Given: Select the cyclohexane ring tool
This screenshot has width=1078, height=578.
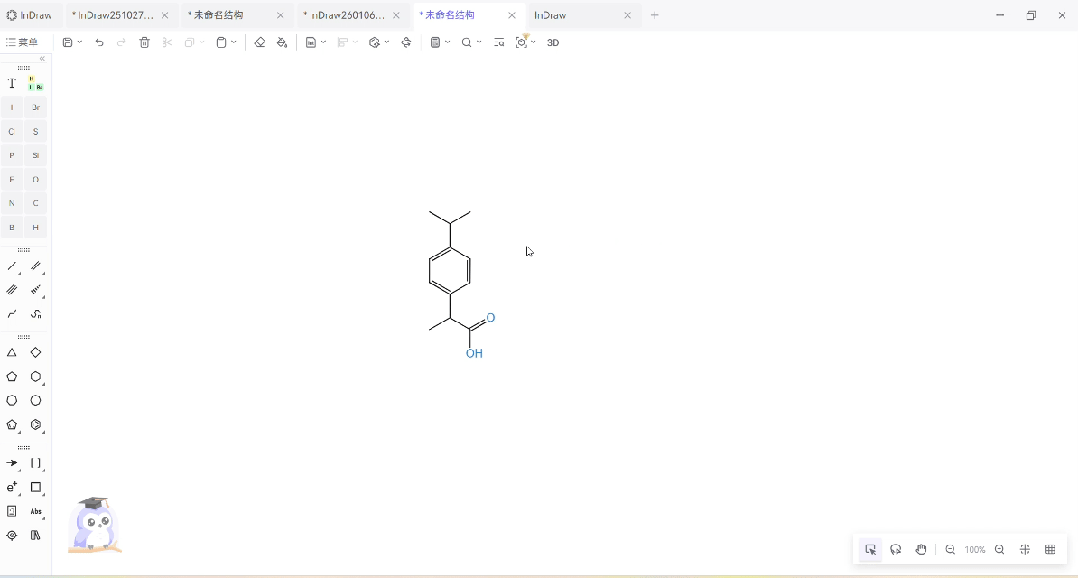Looking at the screenshot, I should point(36,377).
